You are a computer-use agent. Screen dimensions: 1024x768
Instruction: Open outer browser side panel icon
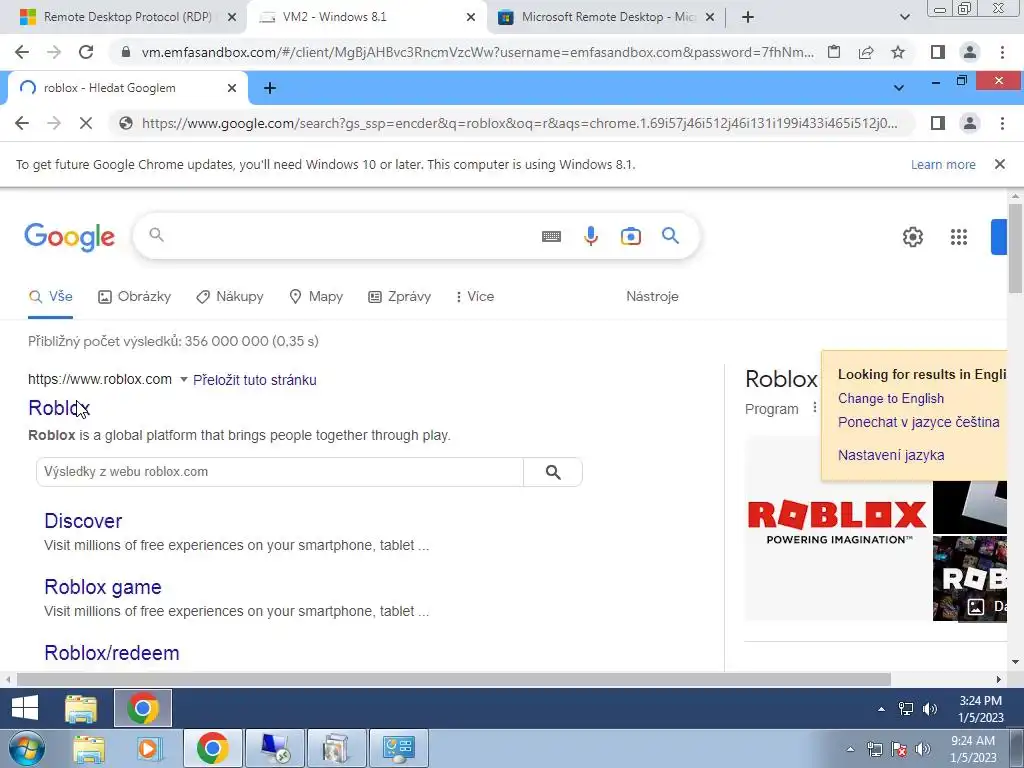(x=938, y=52)
